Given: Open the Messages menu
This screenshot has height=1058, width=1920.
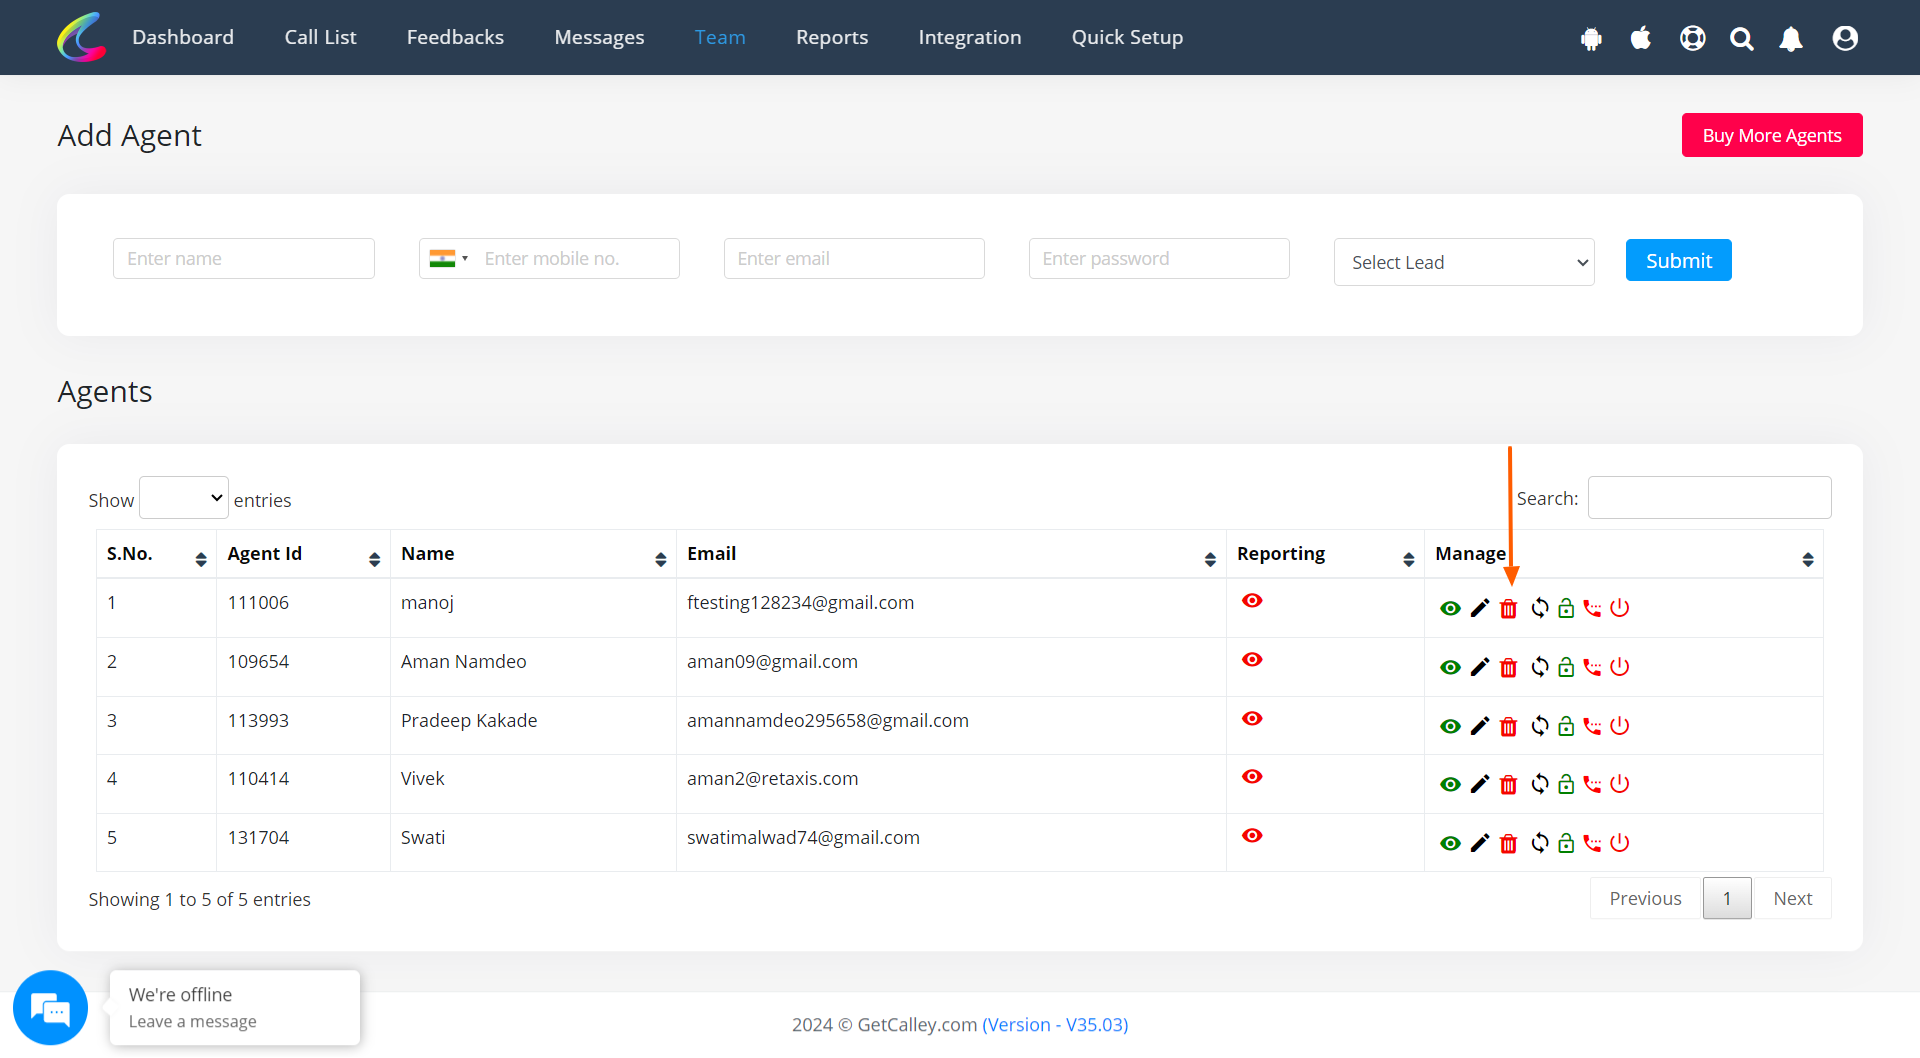Looking at the screenshot, I should (599, 37).
